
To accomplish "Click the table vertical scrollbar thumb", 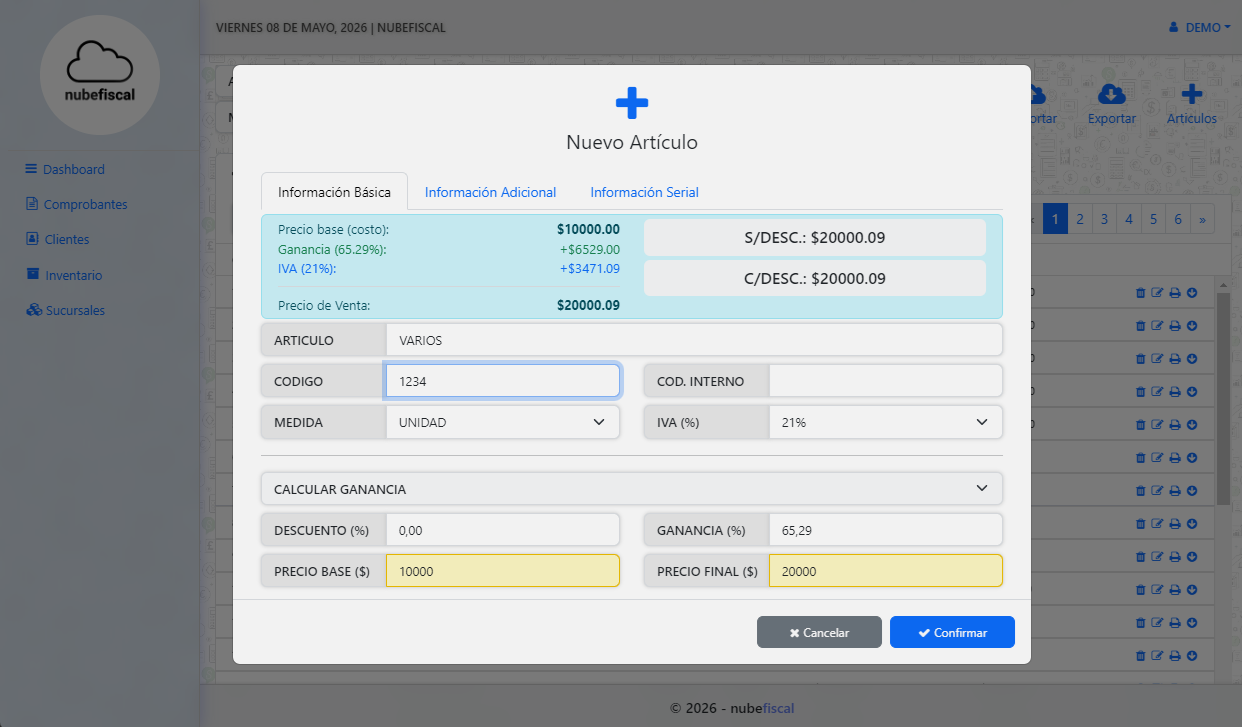I will click(1222, 398).
